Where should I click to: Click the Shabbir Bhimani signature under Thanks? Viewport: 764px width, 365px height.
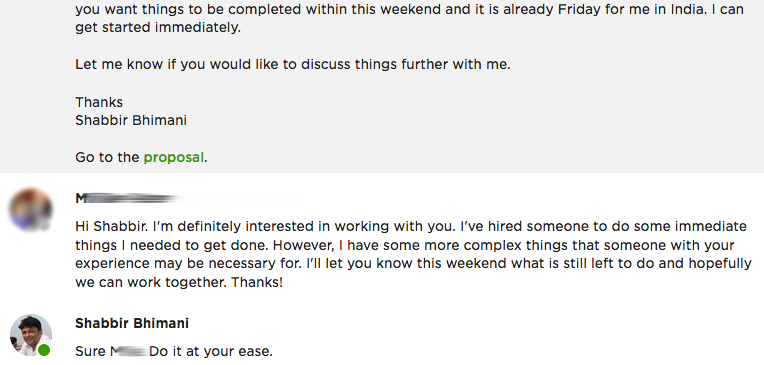tap(131, 120)
